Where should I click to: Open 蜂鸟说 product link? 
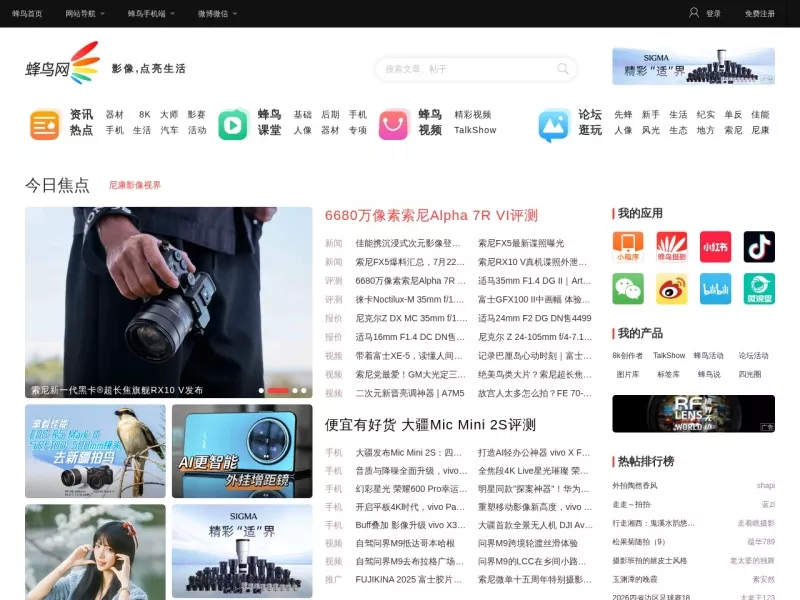pyautogui.click(x=709, y=374)
